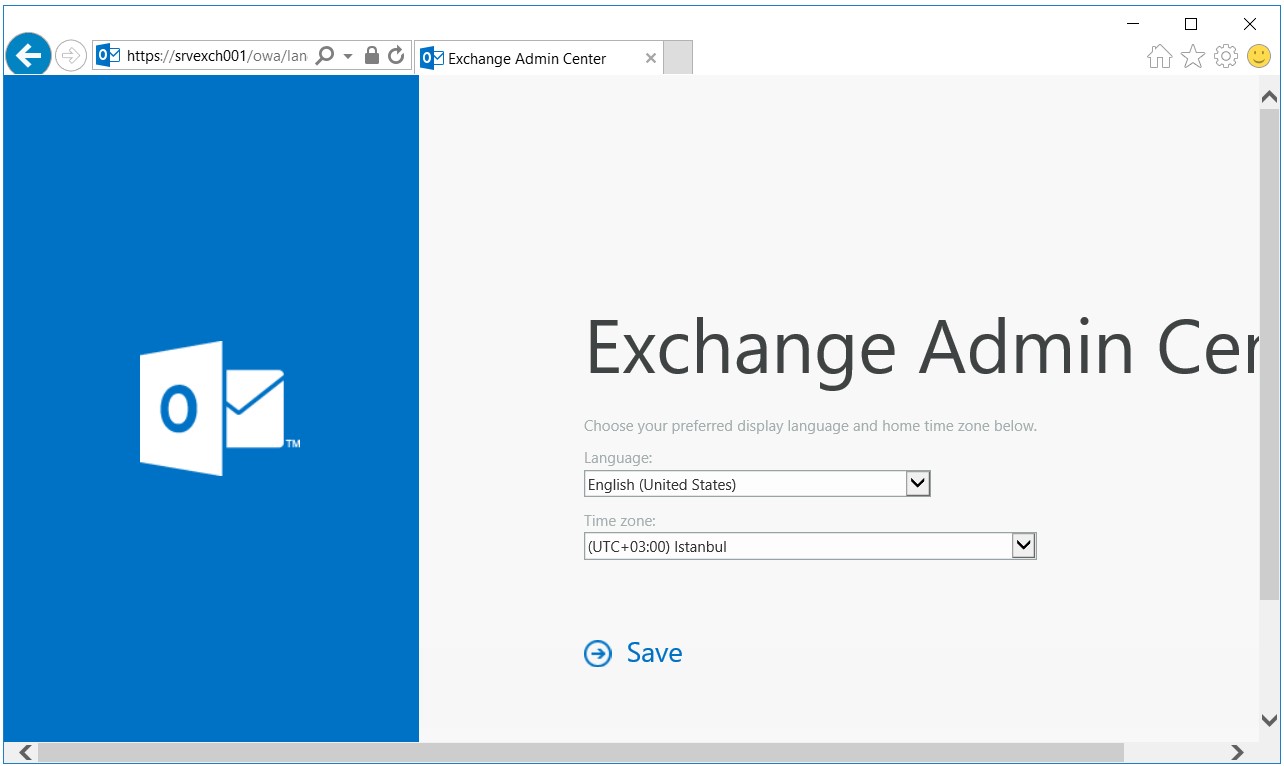Click the vertical scrollbar up arrow
1284x766 pixels.
(x=1269, y=97)
